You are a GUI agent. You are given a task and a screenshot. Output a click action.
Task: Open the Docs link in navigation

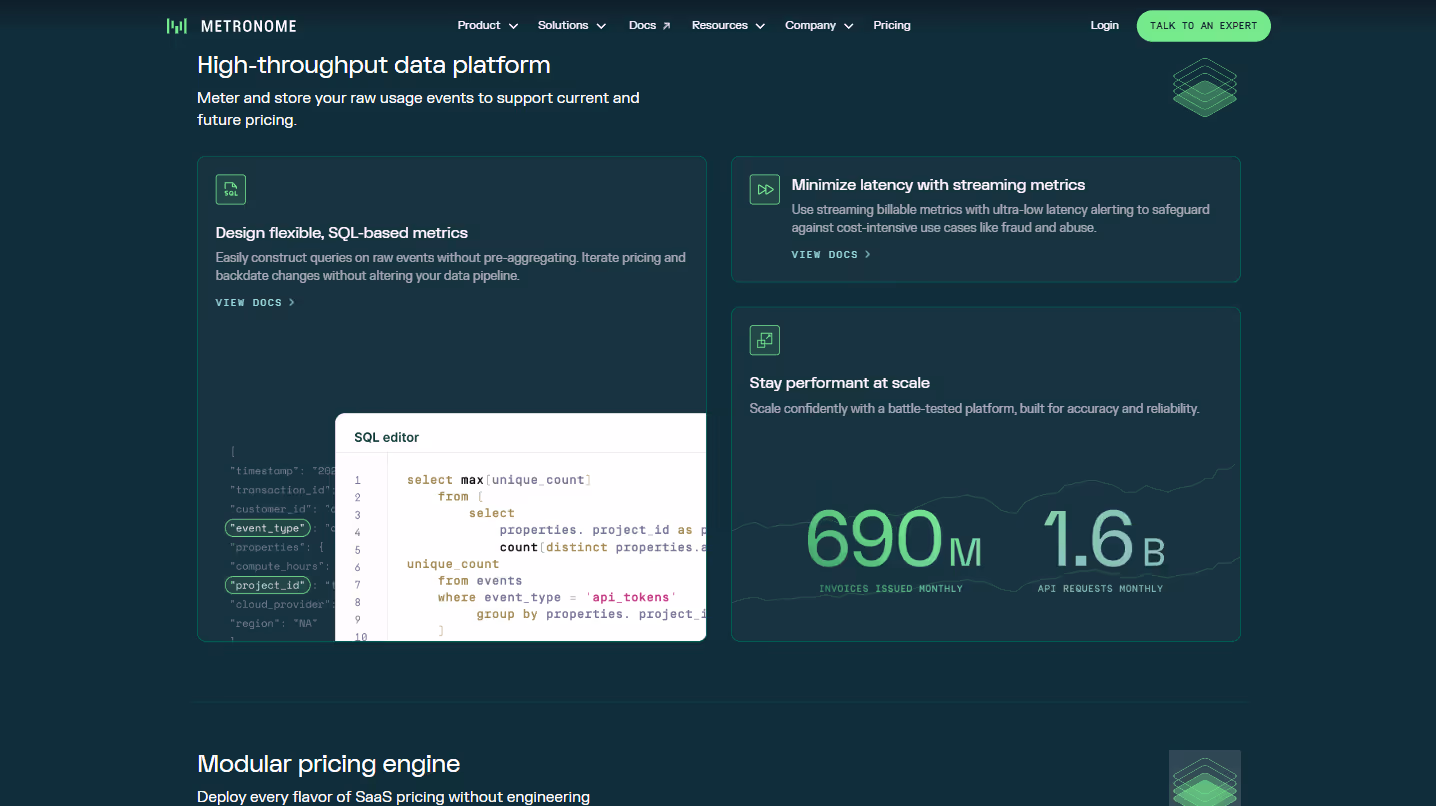[x=649, y=26]
